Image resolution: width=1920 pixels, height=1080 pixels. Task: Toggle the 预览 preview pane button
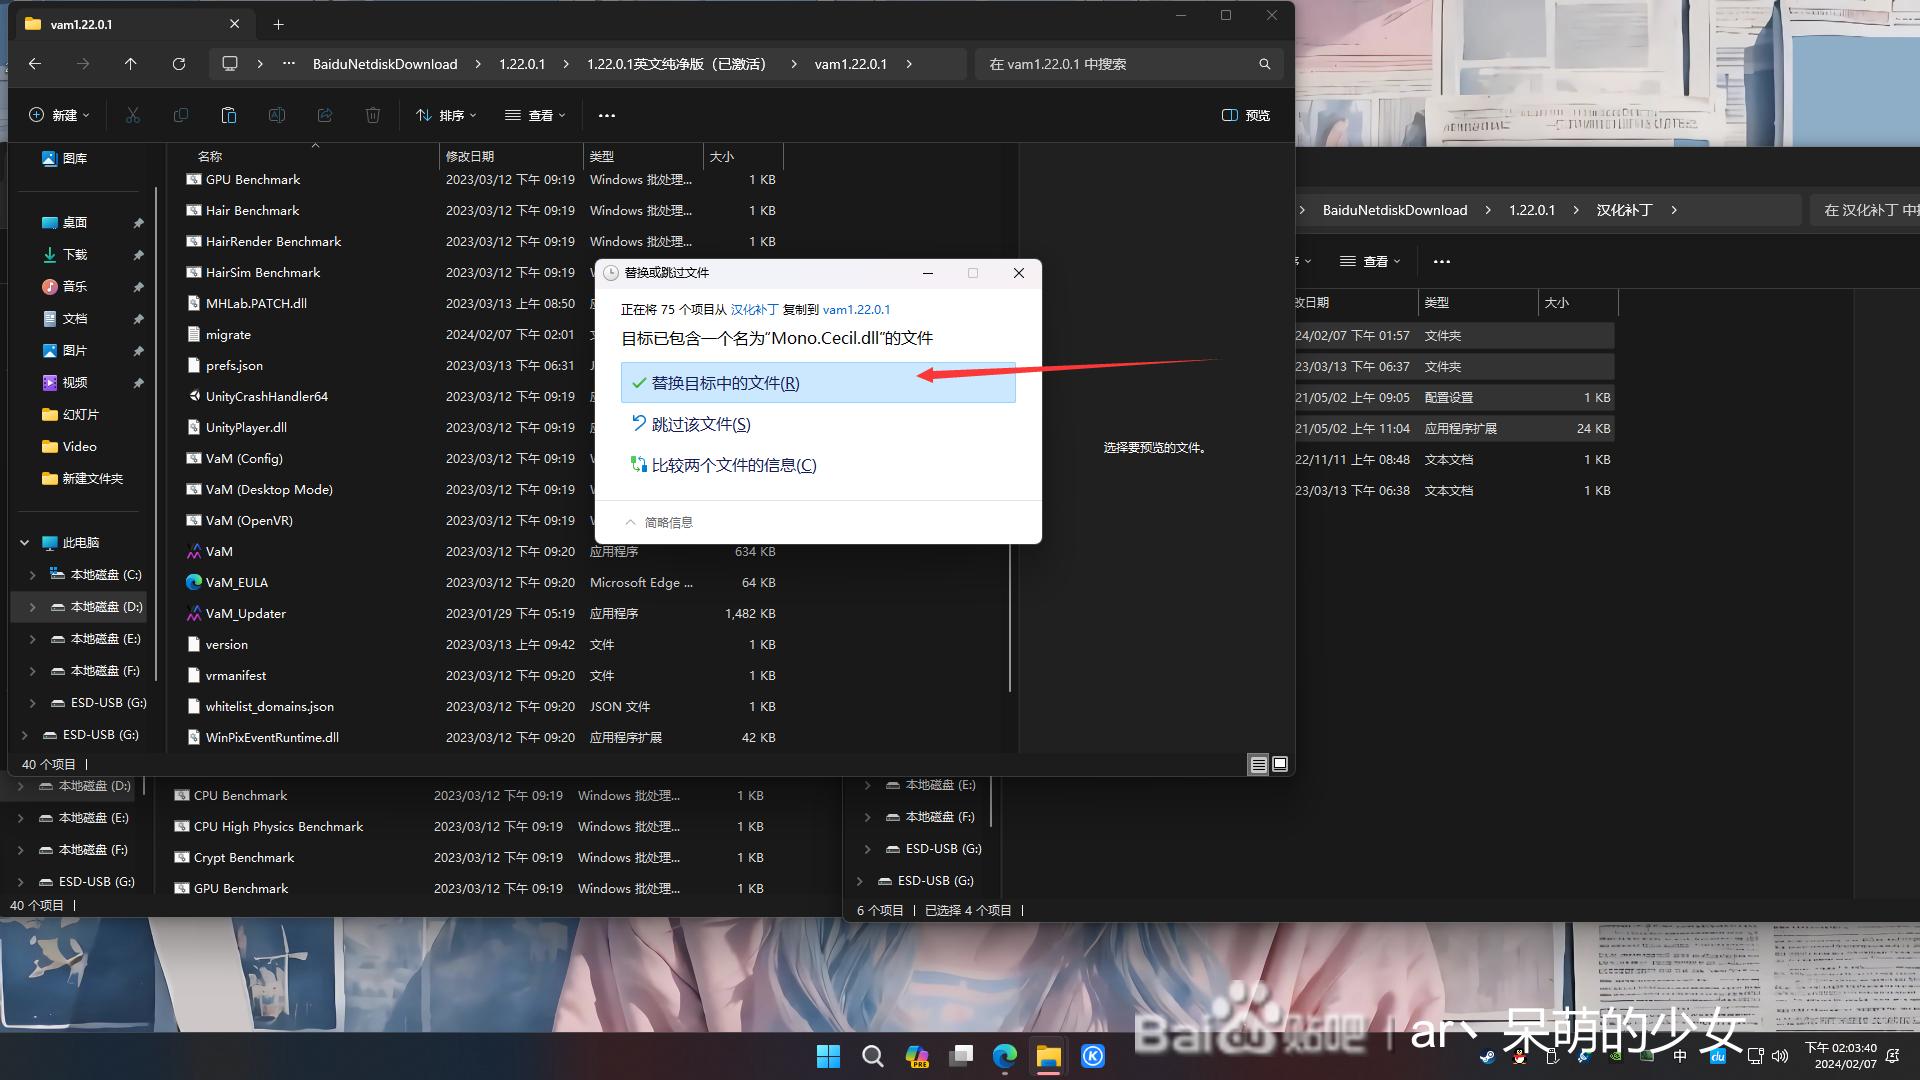[1246, 115]
